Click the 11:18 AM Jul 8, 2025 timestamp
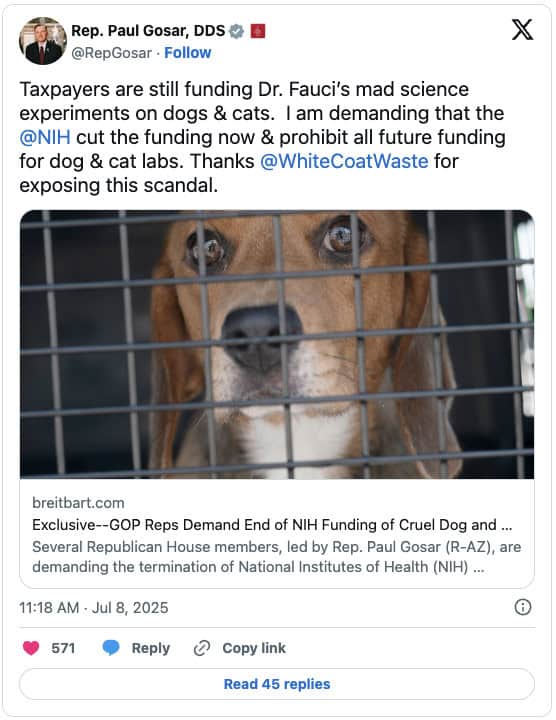Viewport: 556px width, 720px height. (94, 608)
